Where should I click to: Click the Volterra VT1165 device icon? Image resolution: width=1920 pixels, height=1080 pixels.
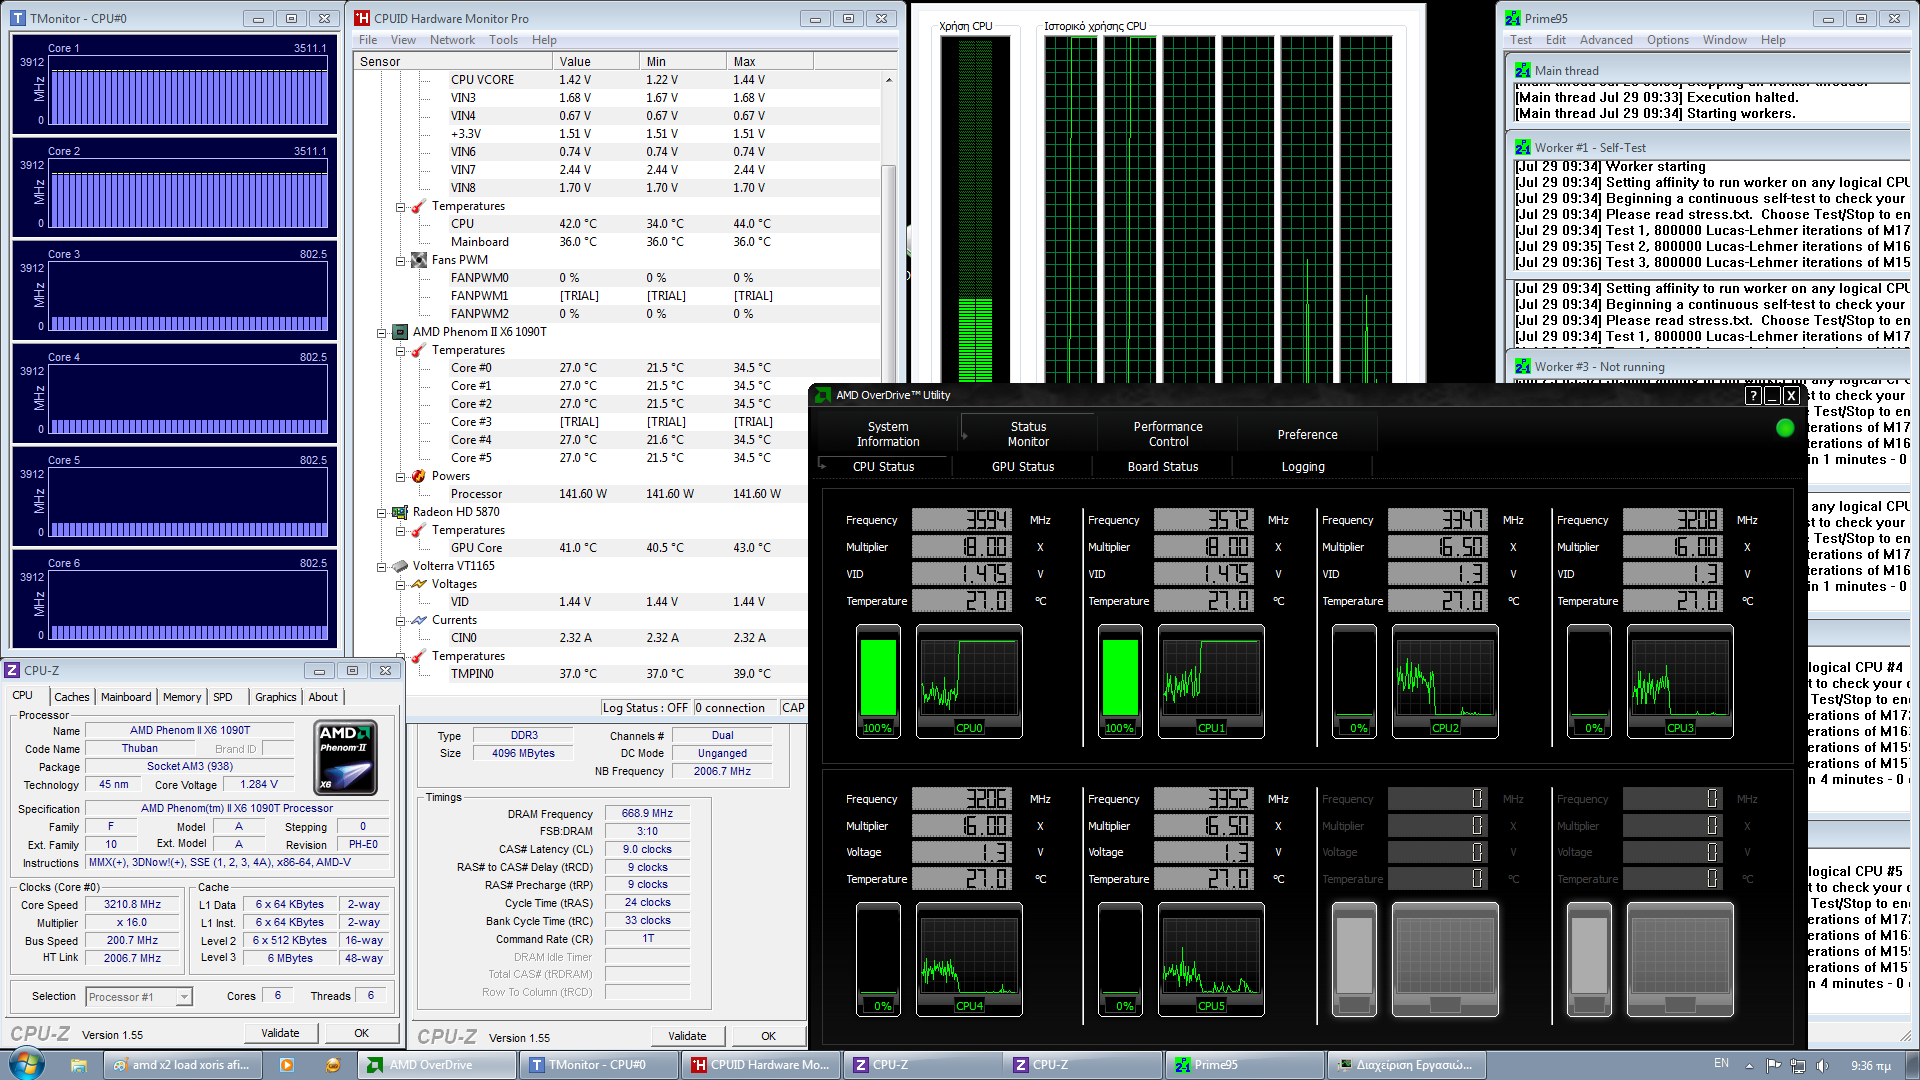click(400, 566)
